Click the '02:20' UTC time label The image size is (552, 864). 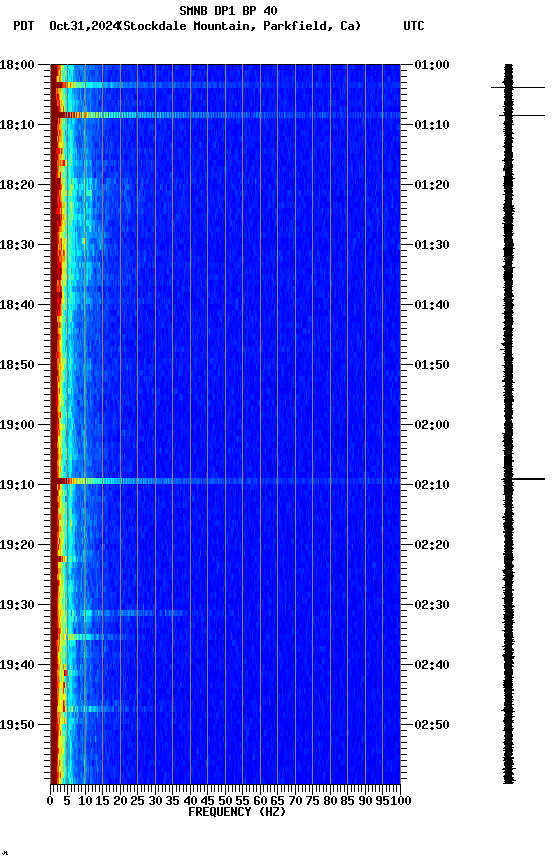(432, 545)
